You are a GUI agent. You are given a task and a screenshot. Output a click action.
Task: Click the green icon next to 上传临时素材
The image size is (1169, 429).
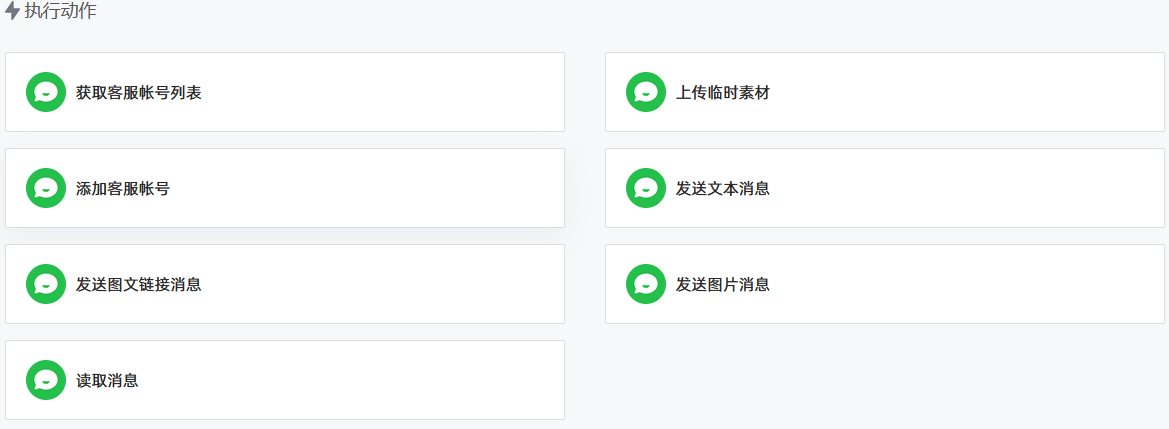(x=646, y=92)
